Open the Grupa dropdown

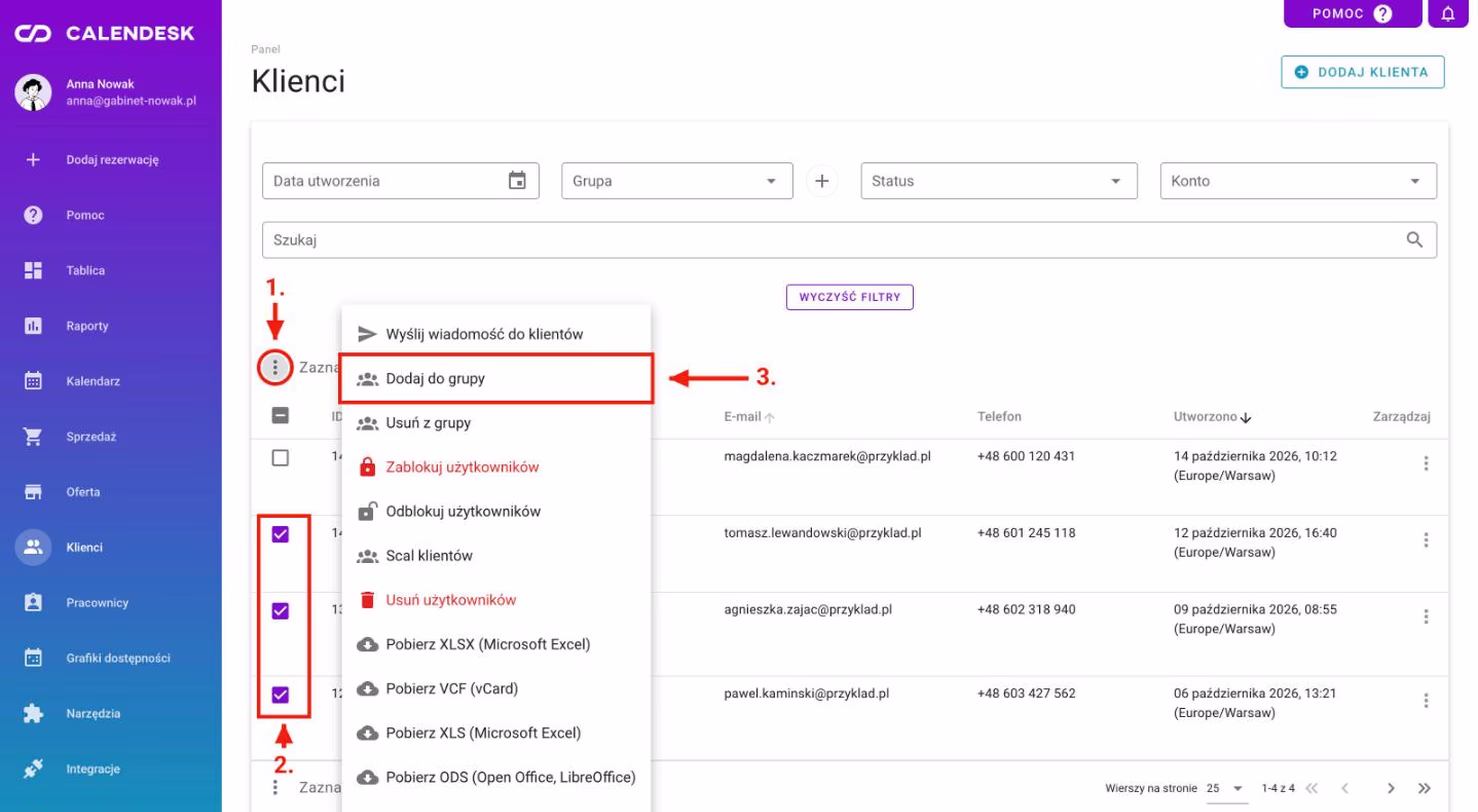click(x=677, y=181)
